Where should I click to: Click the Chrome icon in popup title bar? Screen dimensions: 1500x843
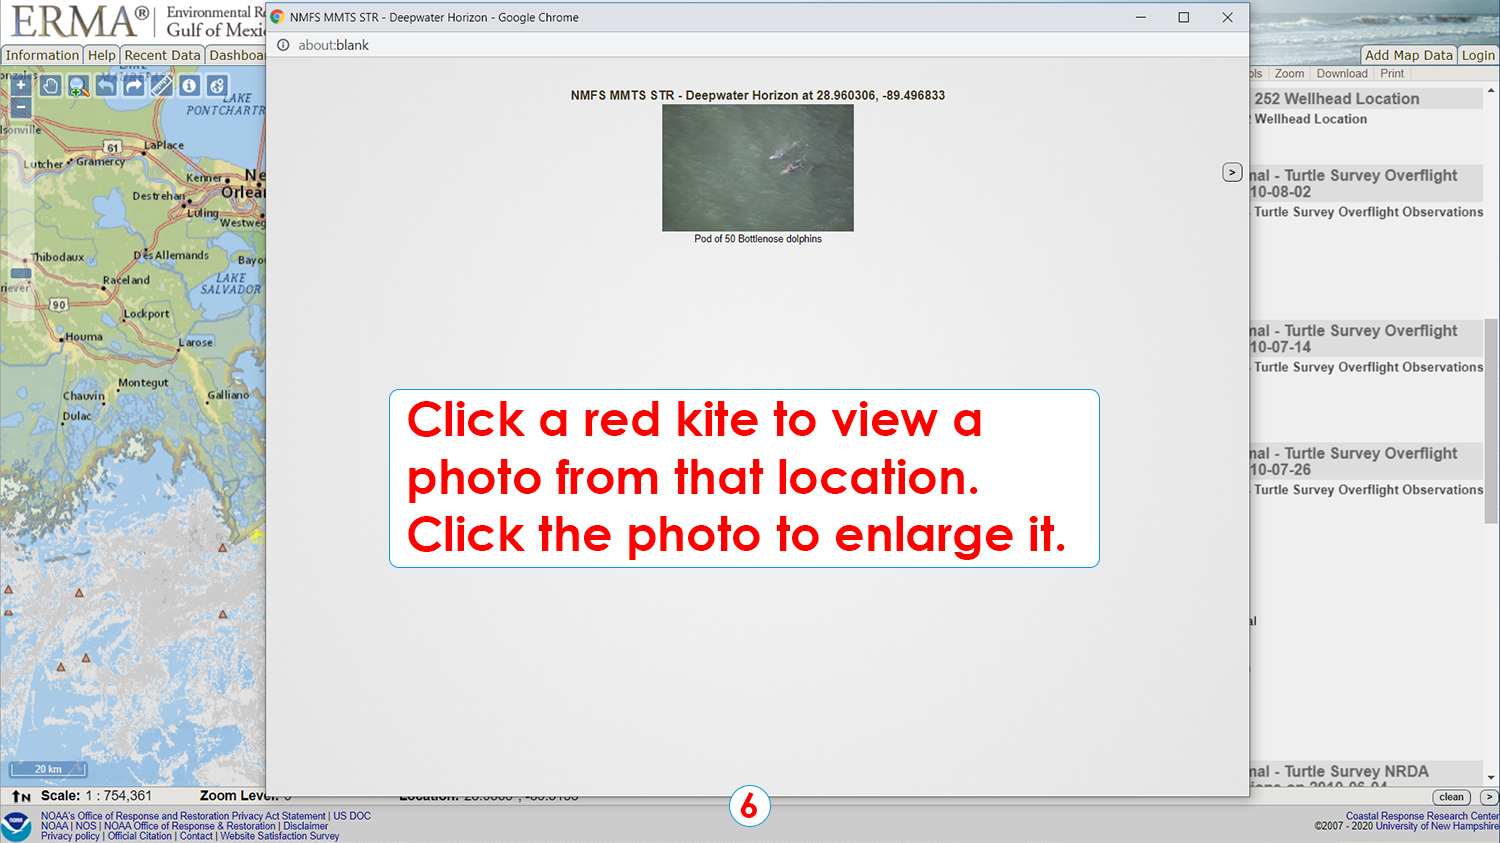point(278,17)
